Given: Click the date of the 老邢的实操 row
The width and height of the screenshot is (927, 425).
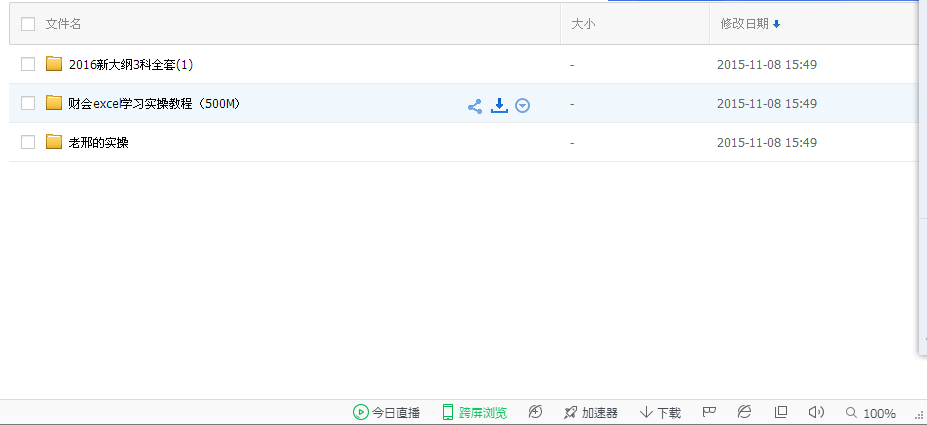Looking at the screenshot, I should coord(767,142).
